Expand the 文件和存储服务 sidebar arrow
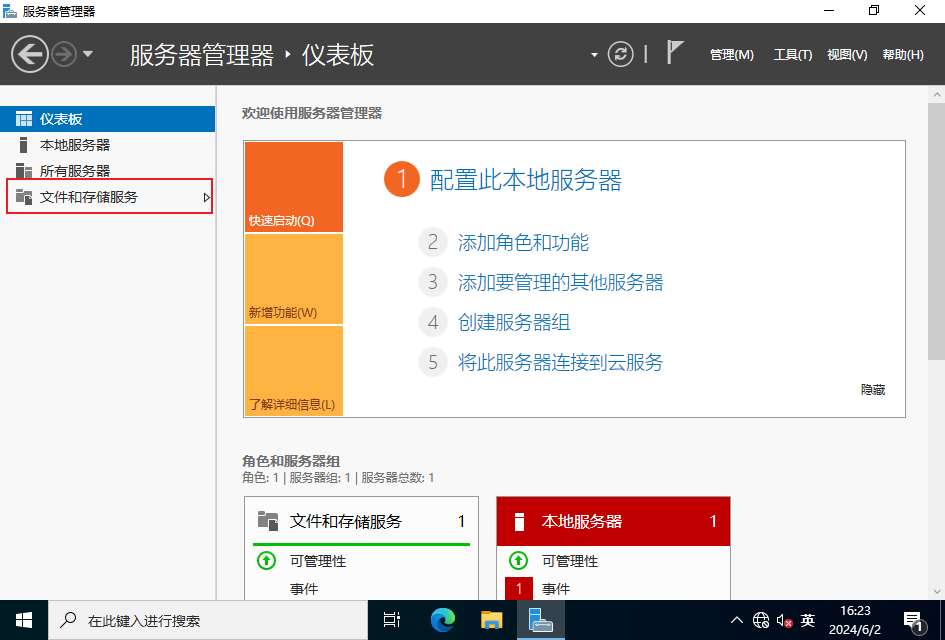This screenshot has width=945, height=640. 206,198
